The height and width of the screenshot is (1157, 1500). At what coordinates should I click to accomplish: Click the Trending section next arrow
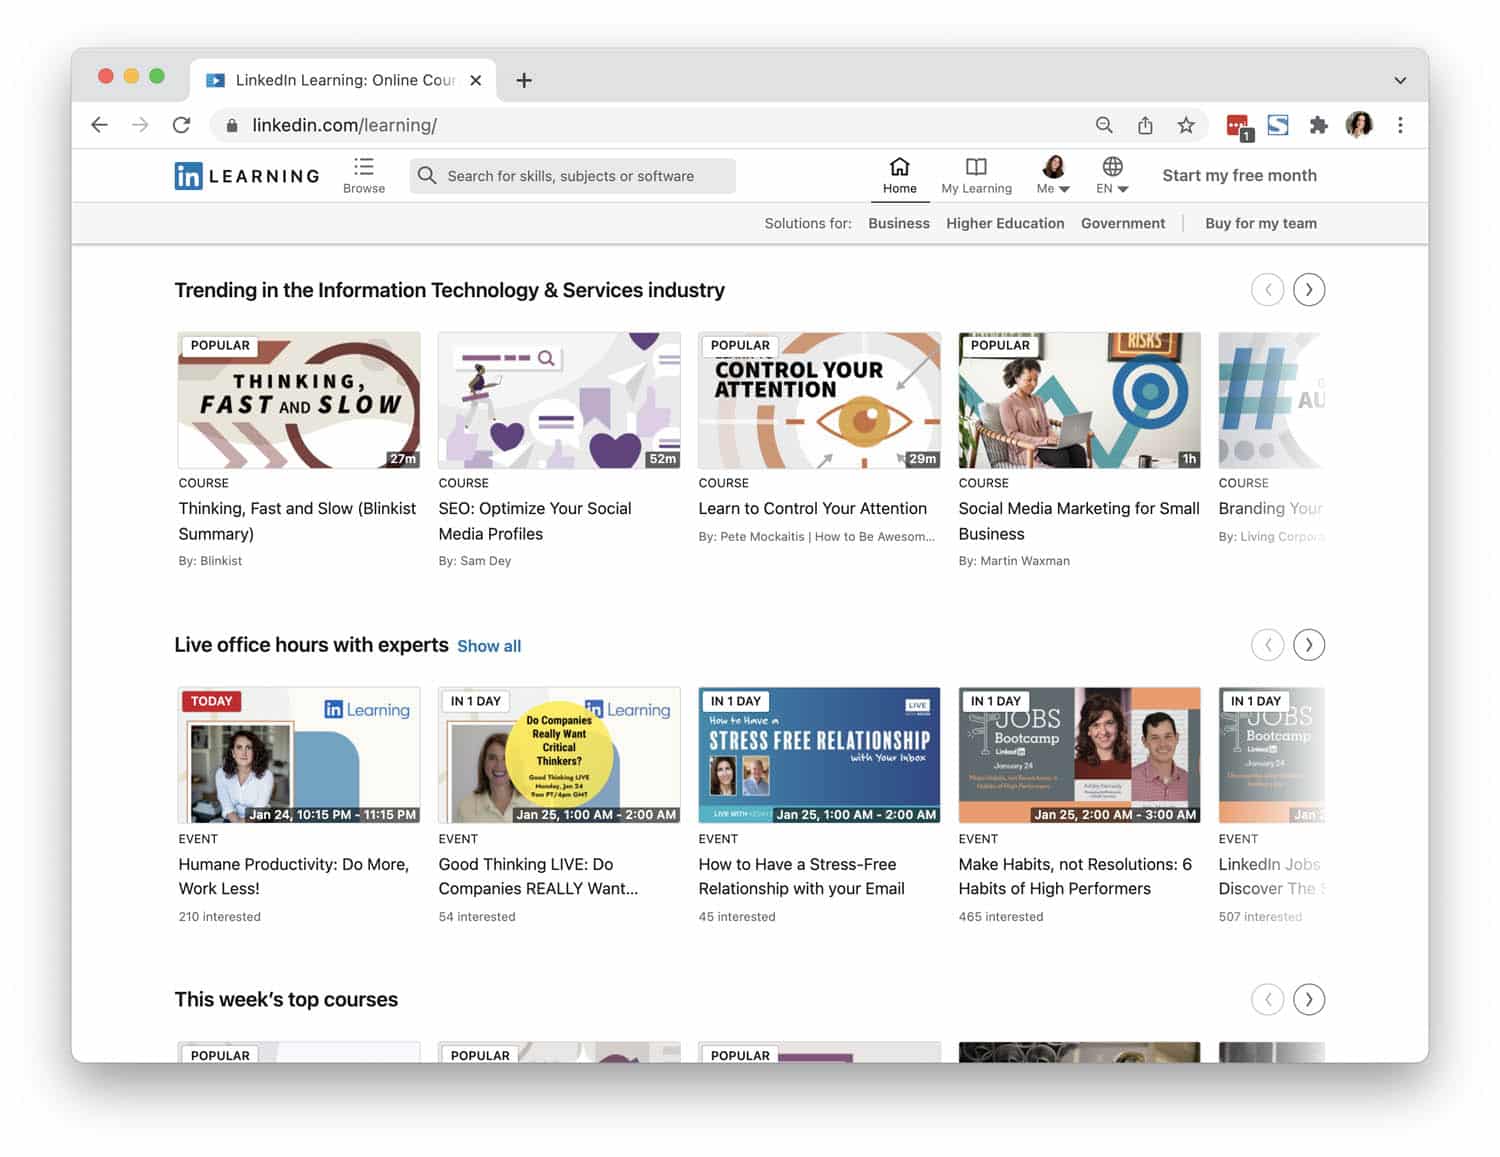click(x=1309, y=290)
